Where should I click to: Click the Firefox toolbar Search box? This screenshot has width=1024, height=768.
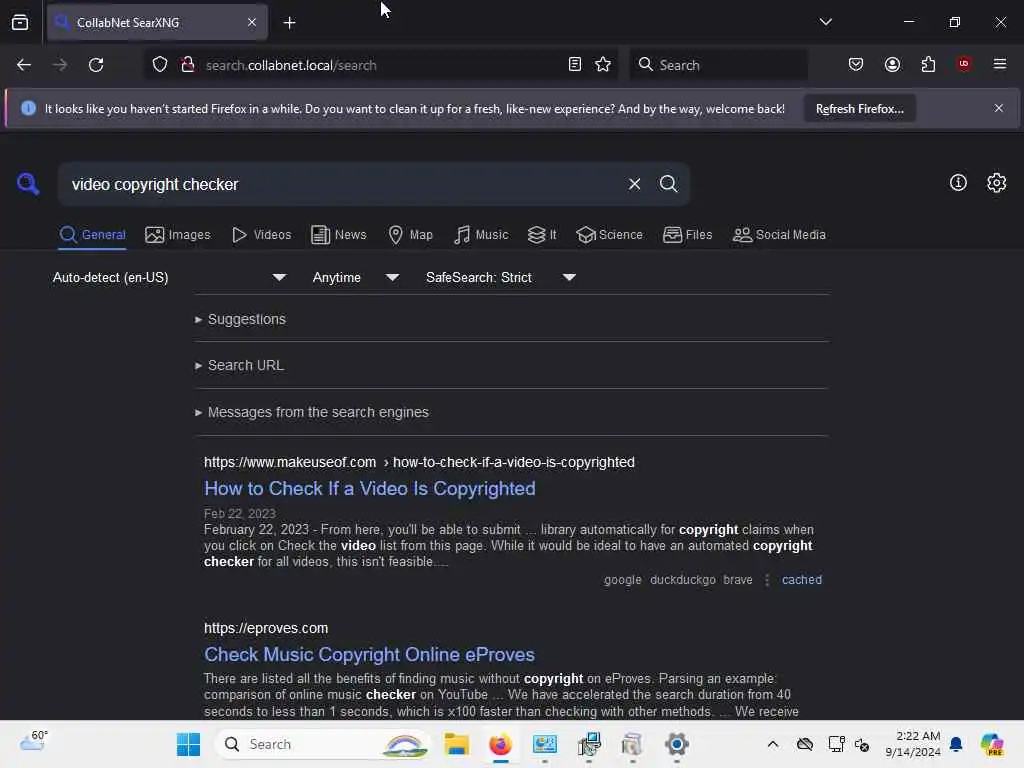[x=718, y=65]
